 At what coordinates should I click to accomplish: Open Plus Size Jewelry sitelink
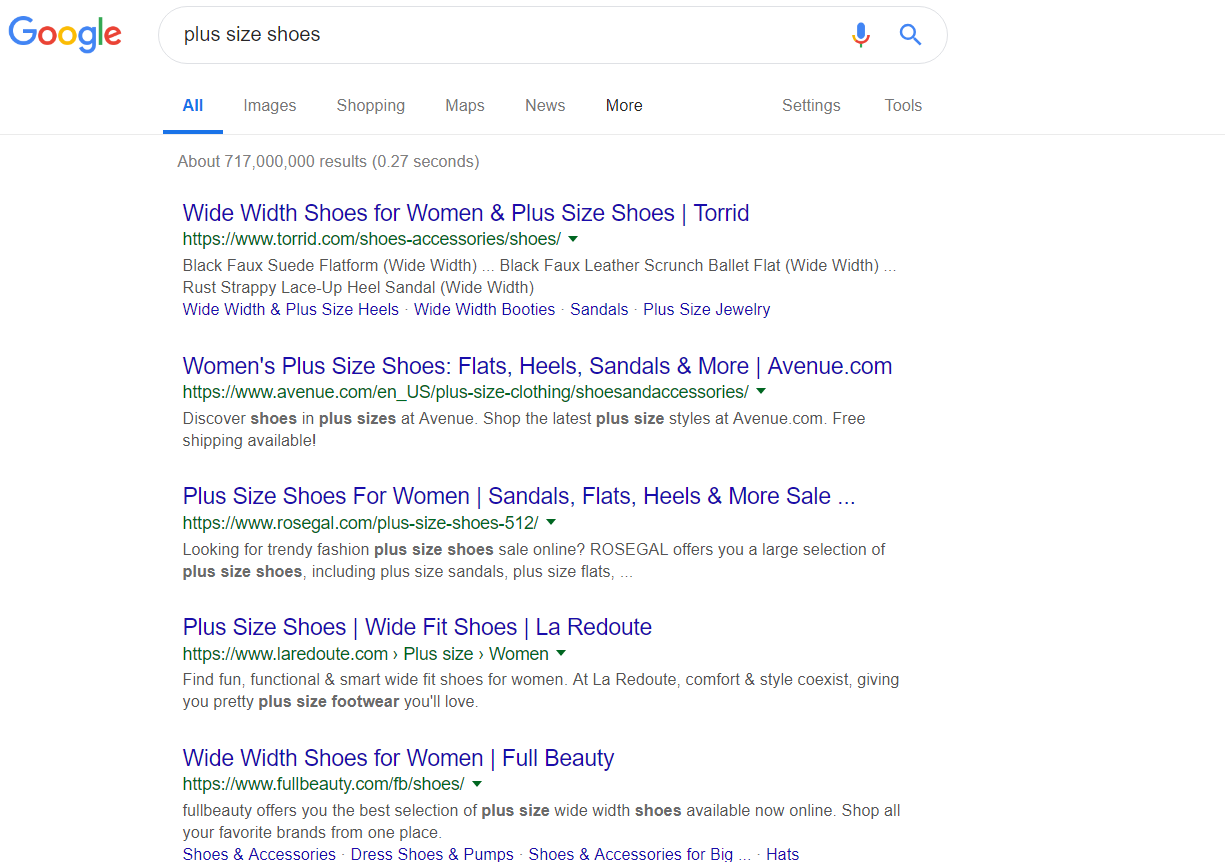(x=707, y=309)
